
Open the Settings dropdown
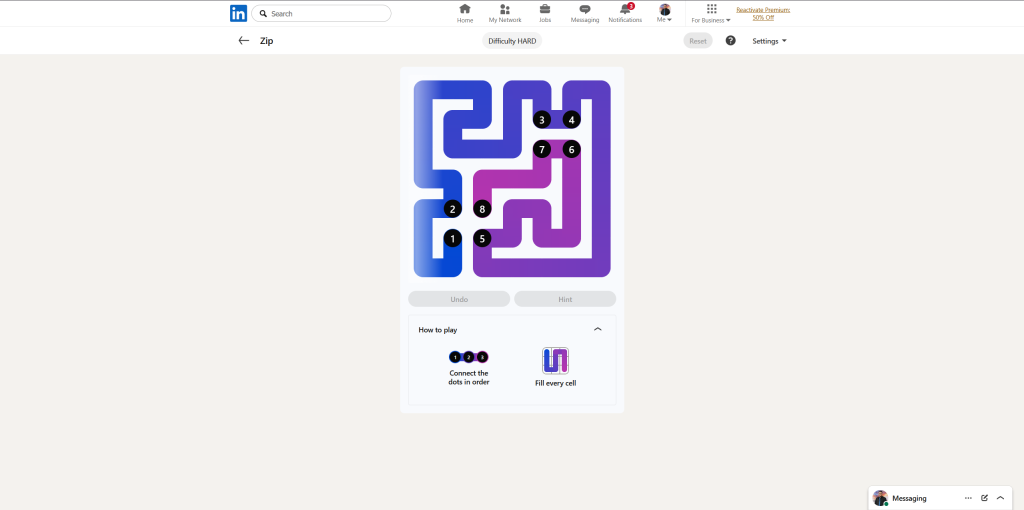769,41
